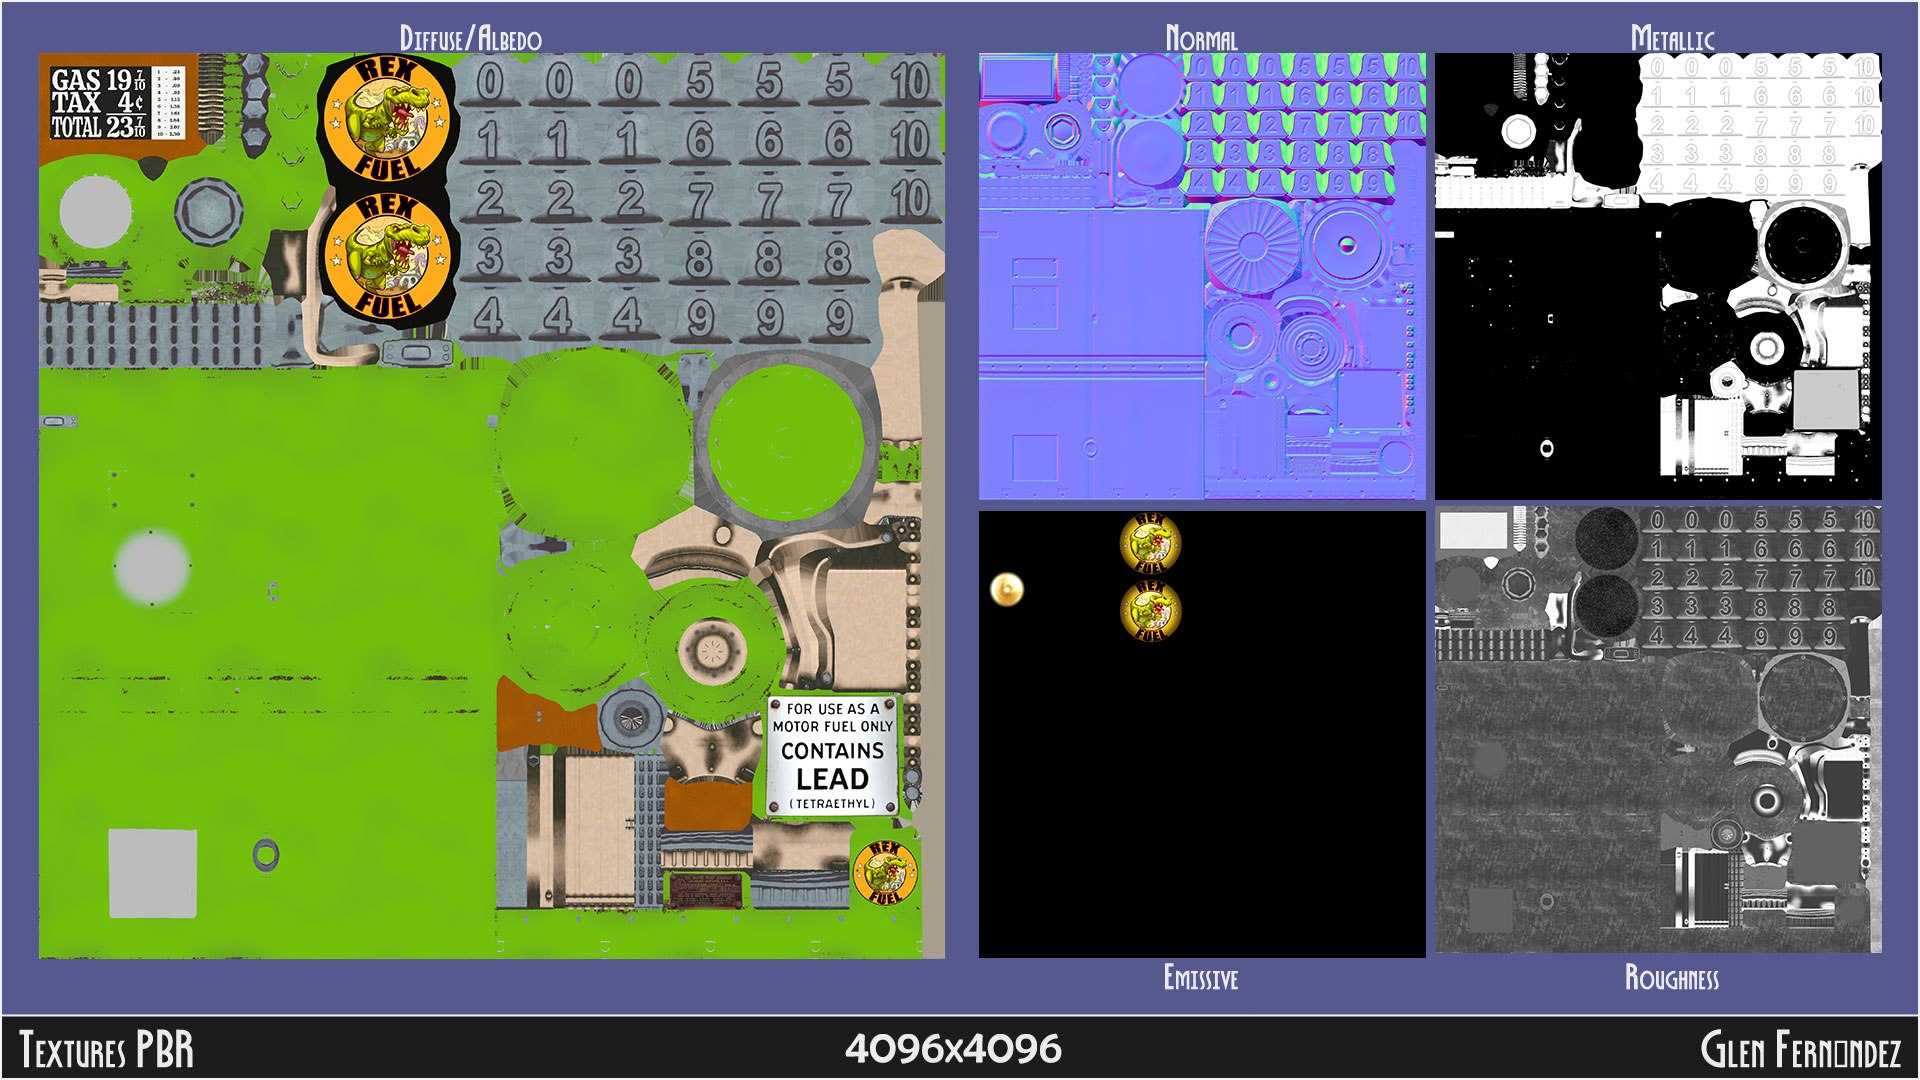The height and width of the screenshot is (1080, 1920).
Task: Click the small ring shape near grey square
Action: 265,855
